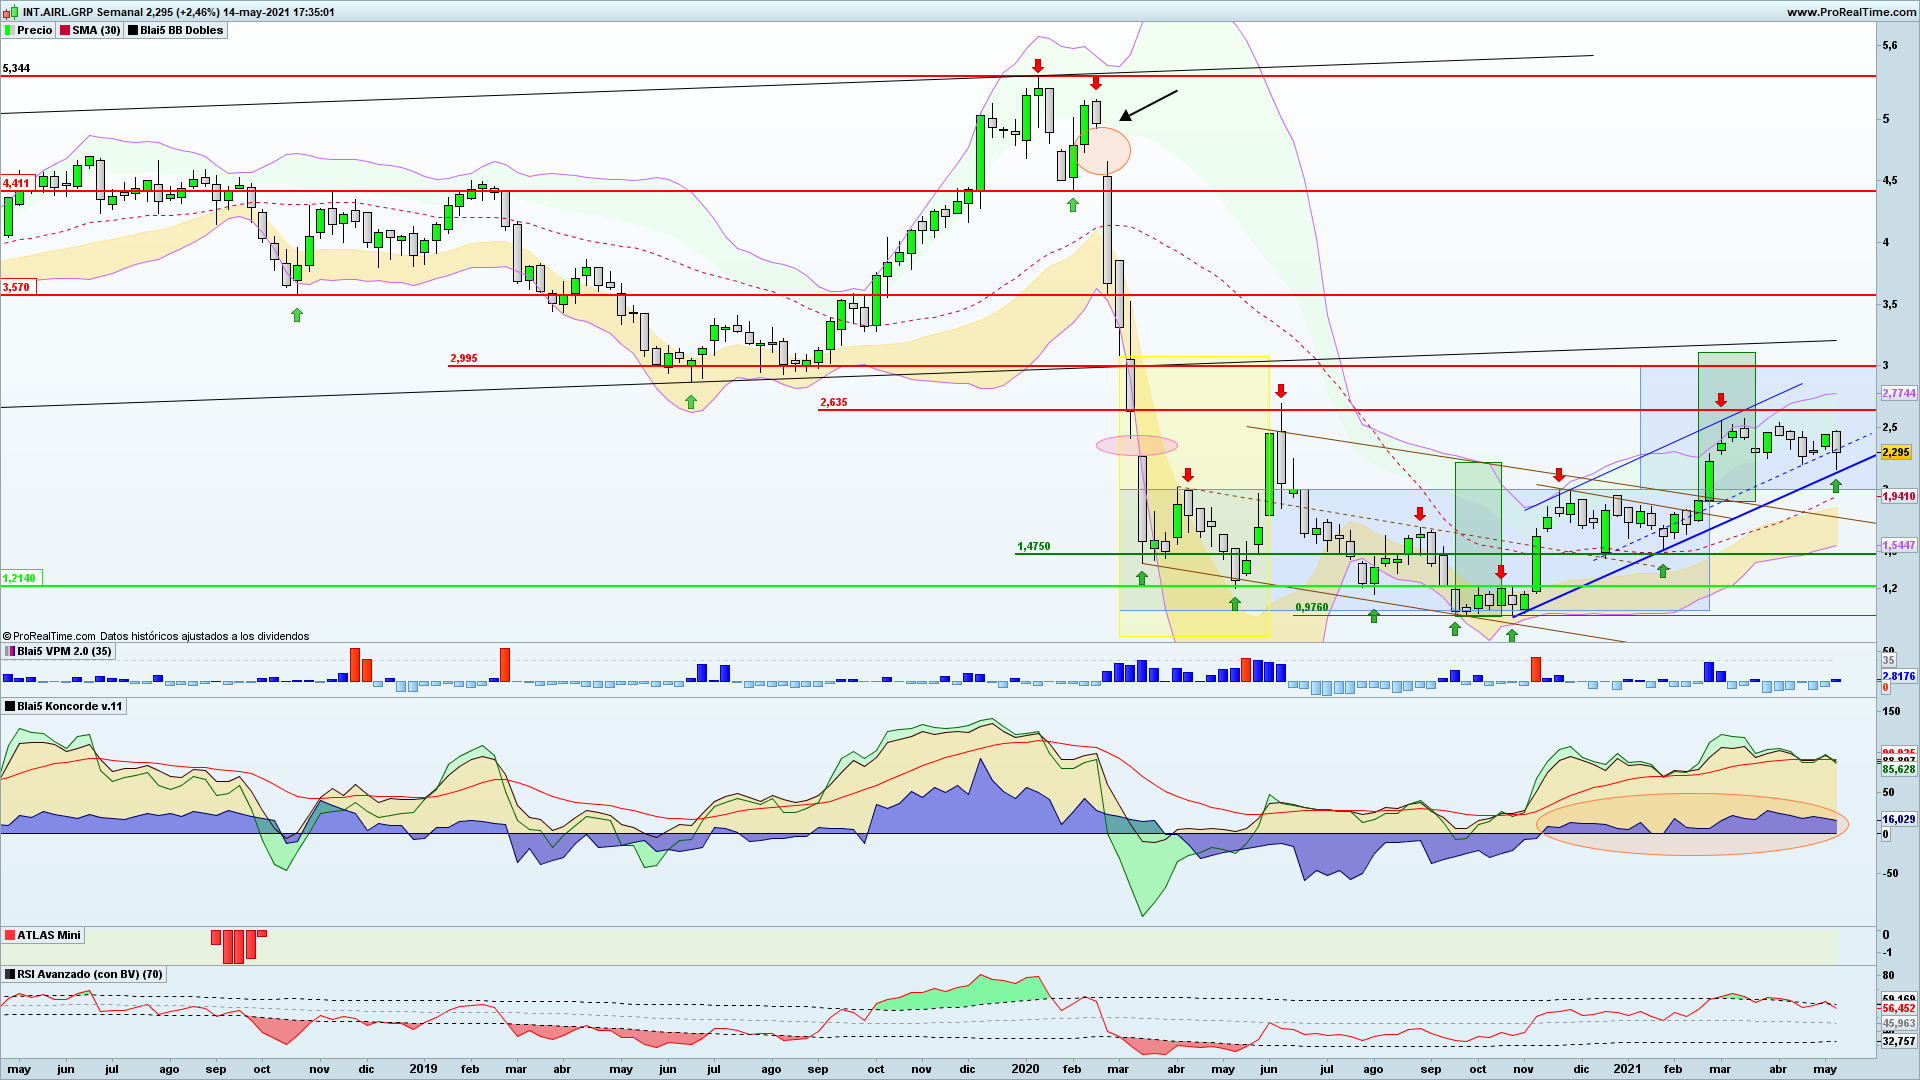The height and width of the screenshot is (1080, 1920).
Task: Click the current price tag 2,295
Action: tap(1897, 452)
